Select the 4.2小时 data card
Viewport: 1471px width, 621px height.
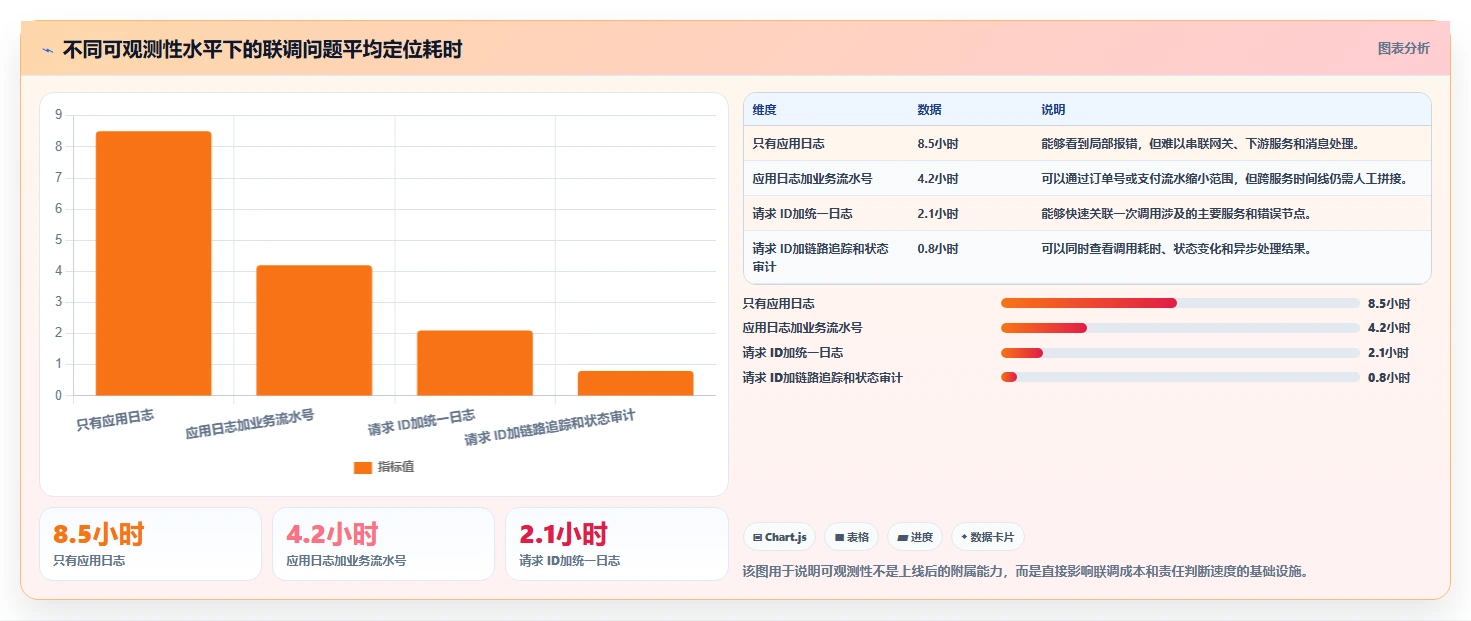(x=383, y=544)
